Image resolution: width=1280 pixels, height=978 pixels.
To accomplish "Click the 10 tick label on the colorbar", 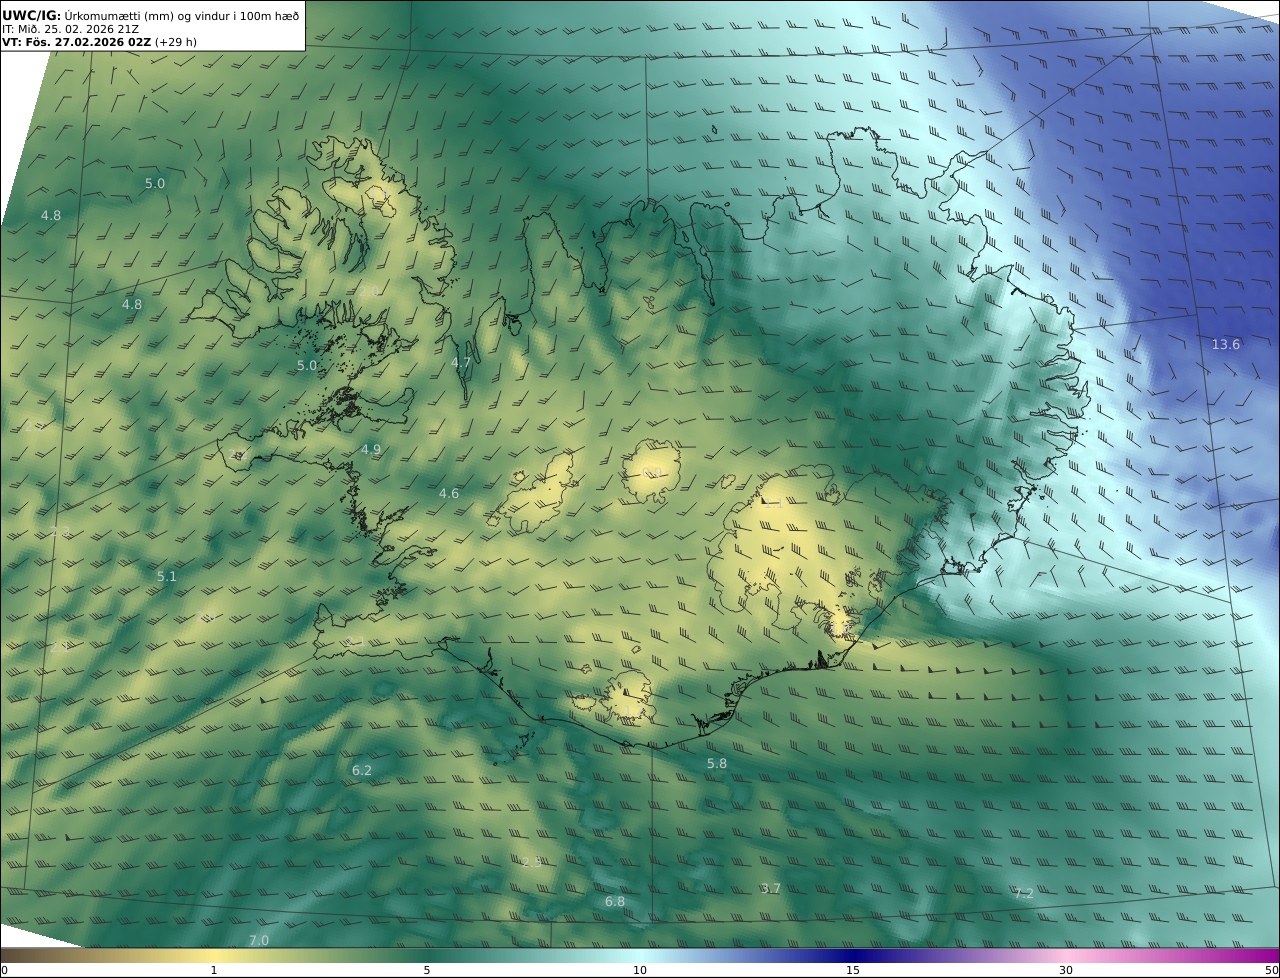I will (x=640, y=970).
